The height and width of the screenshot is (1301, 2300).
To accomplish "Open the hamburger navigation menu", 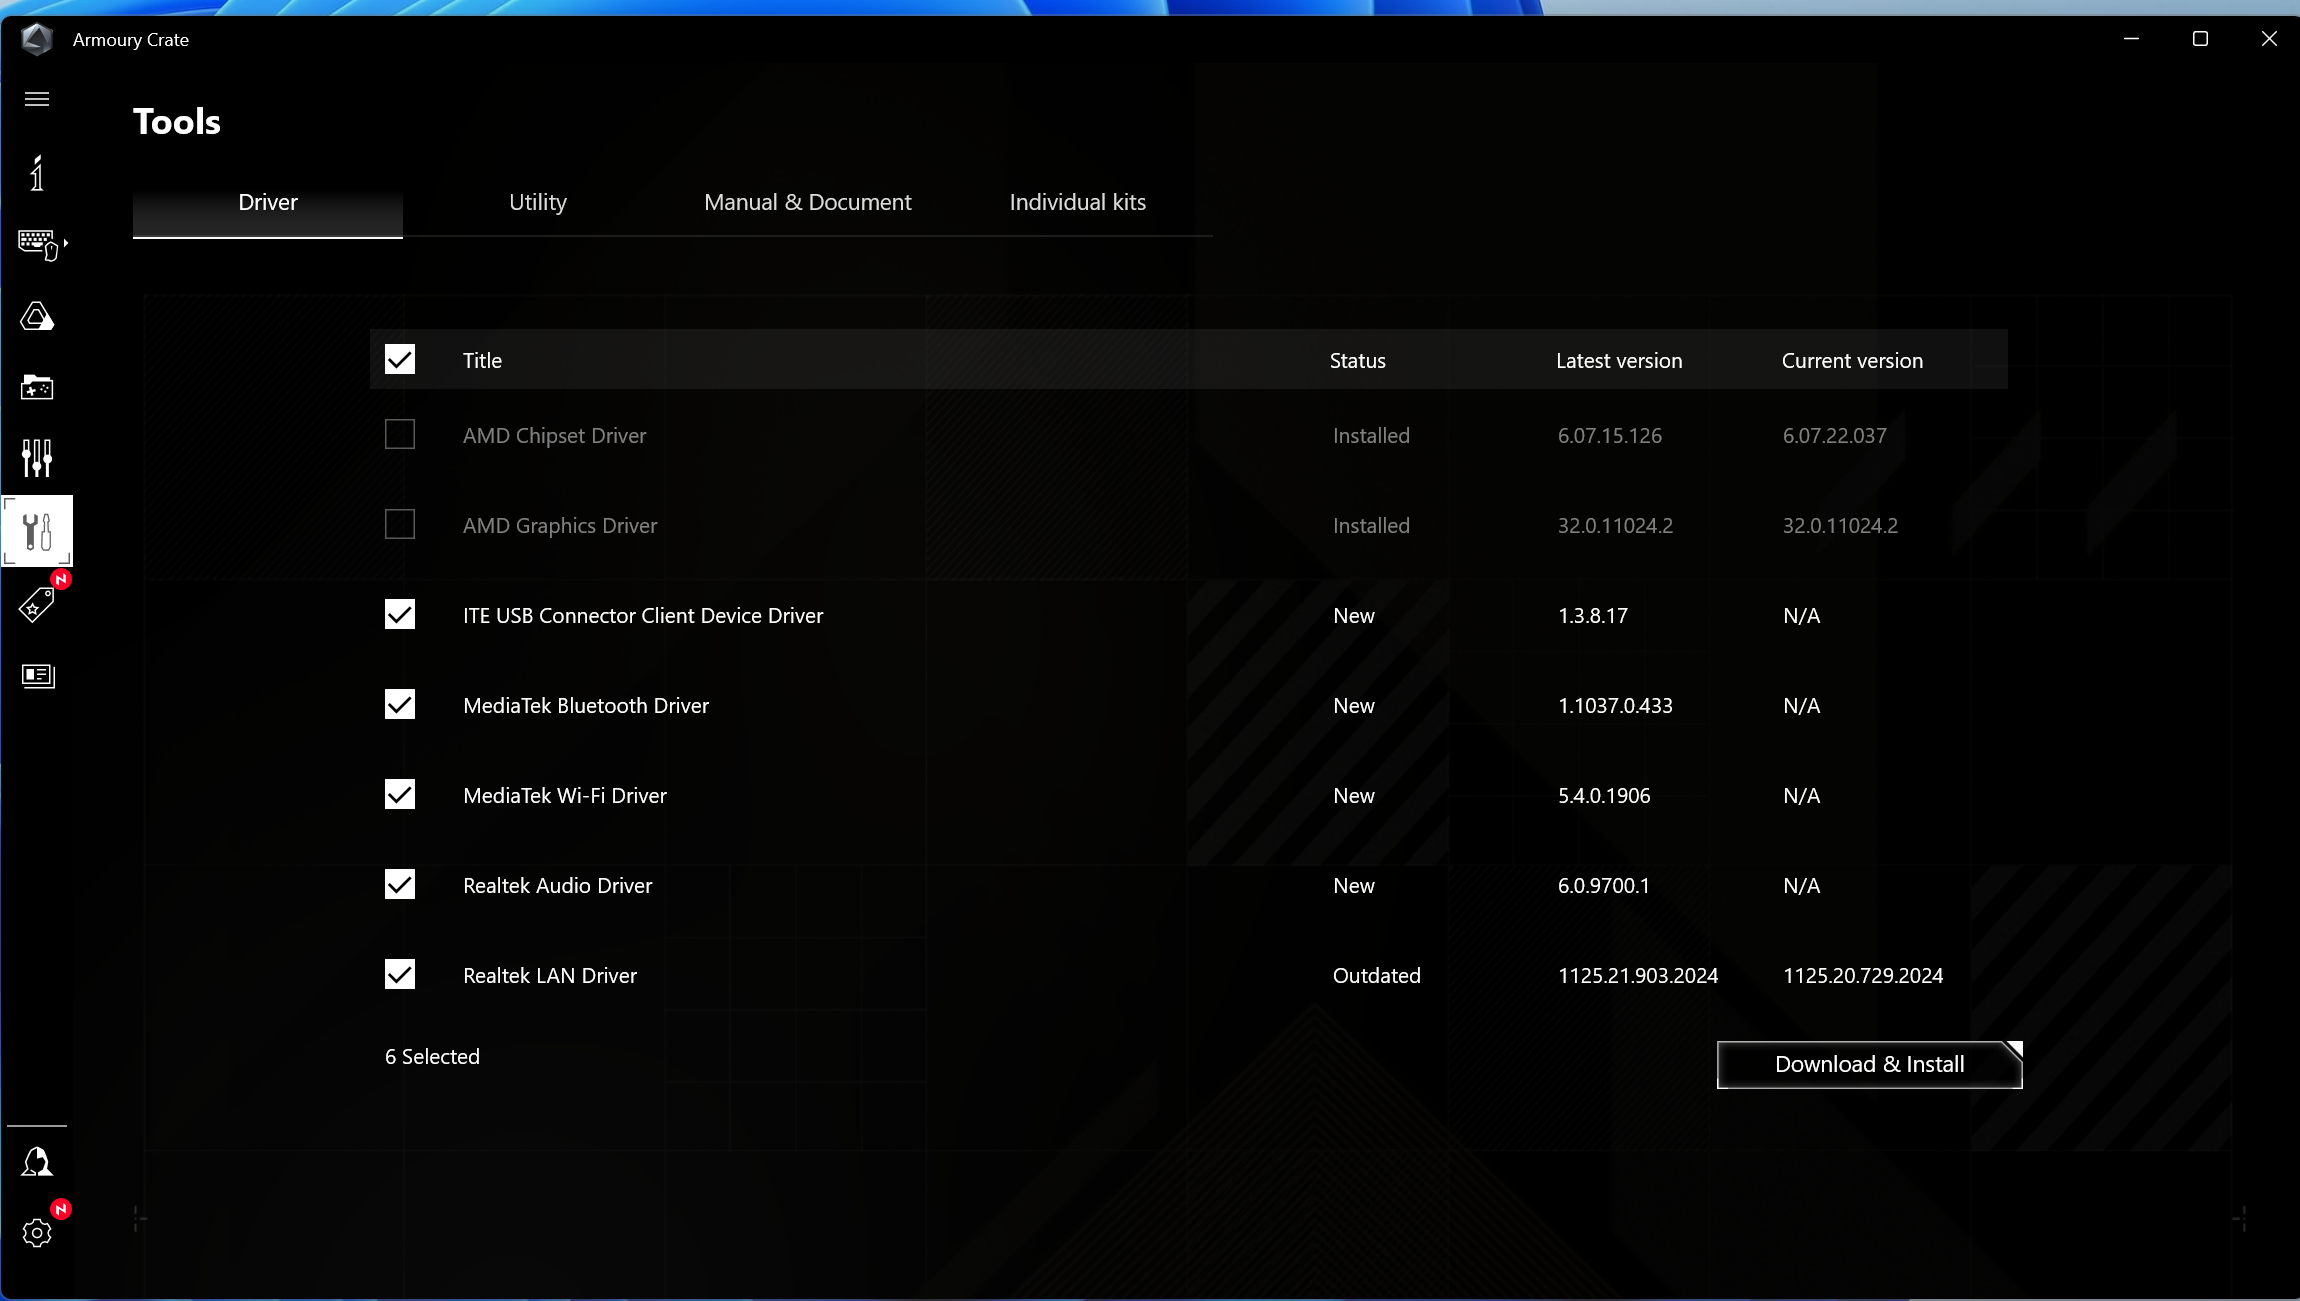I will (37, 99).
